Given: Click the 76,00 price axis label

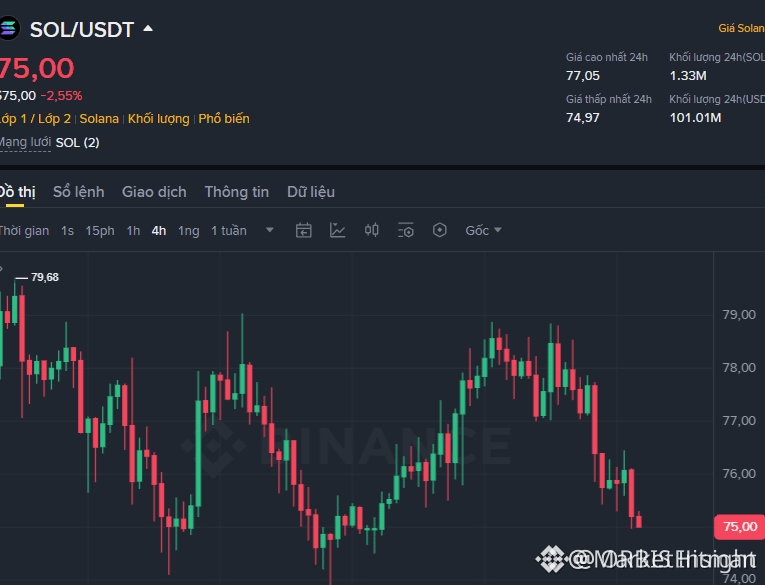Looking at the screenshot, I should coord(739,473).
